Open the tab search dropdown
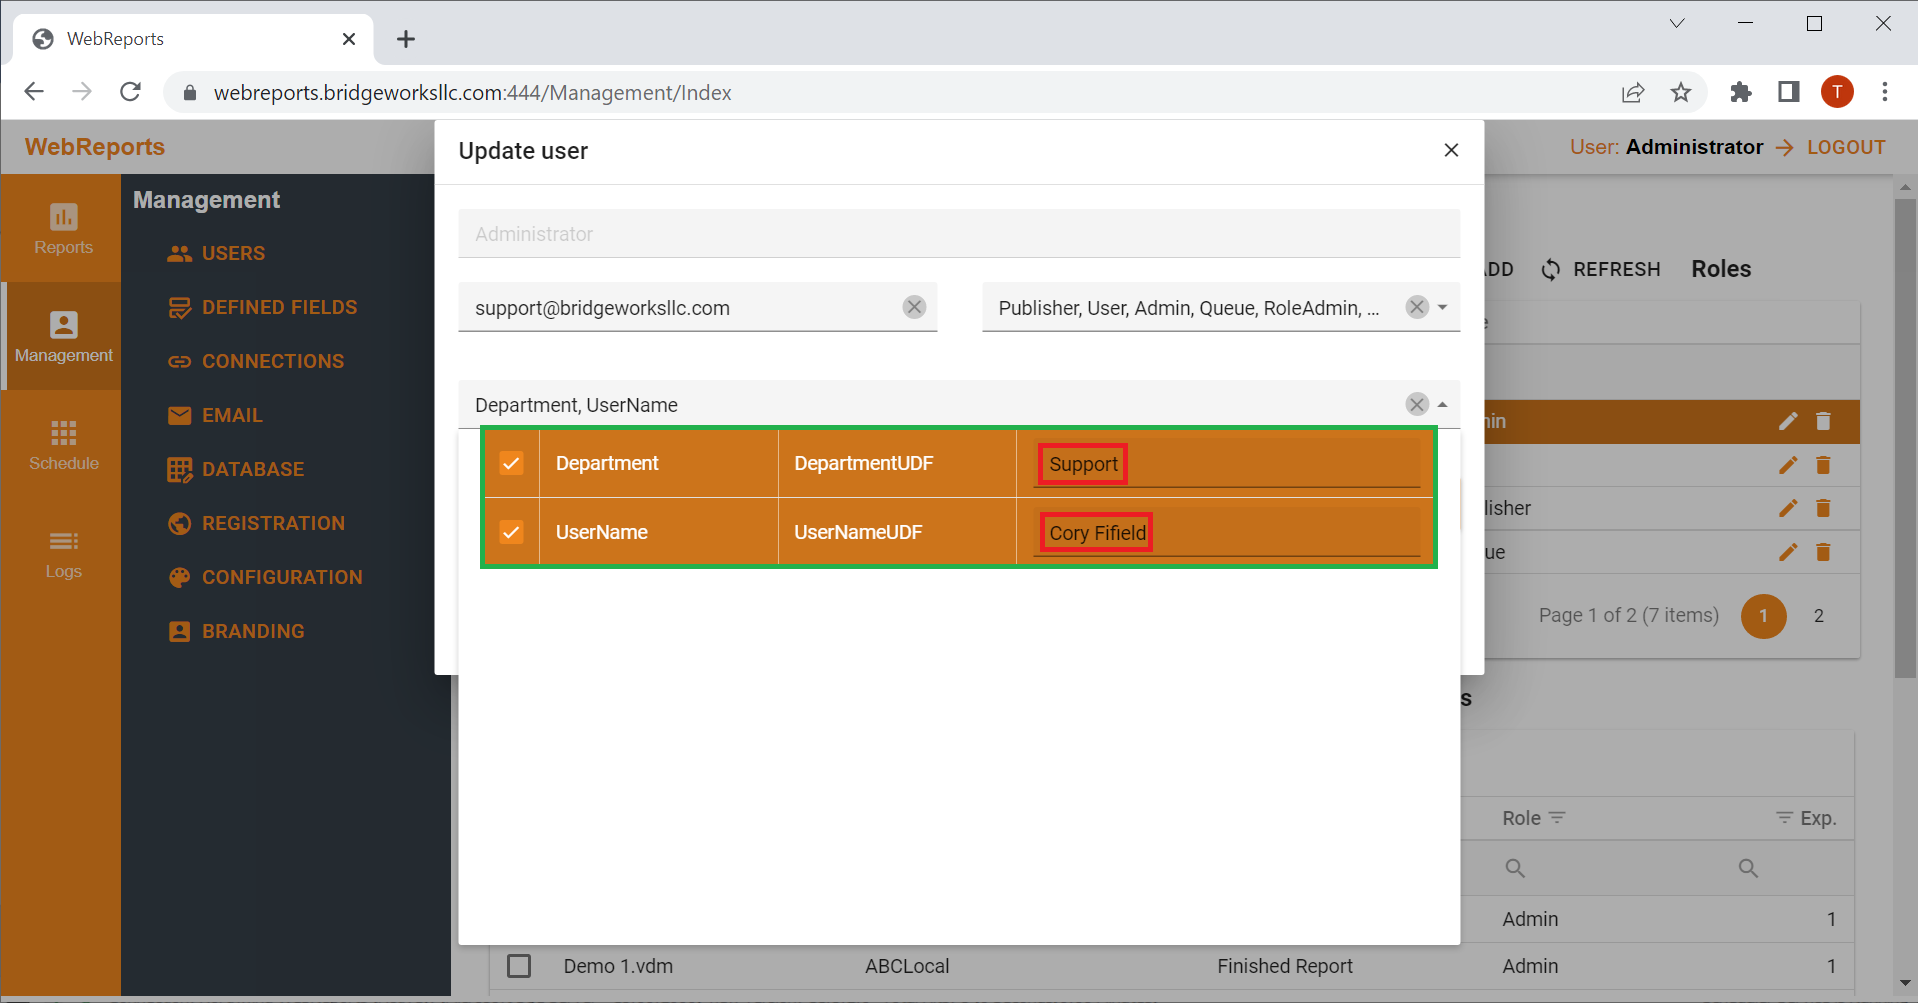Image resolution: width=1918 pixels, height=1003 pixels. tap(1677, 23)
